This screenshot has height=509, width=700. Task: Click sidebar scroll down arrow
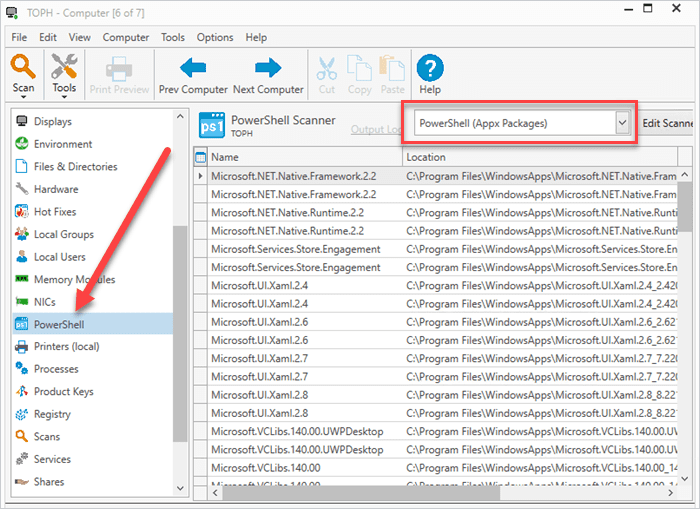tap(180, 488)
